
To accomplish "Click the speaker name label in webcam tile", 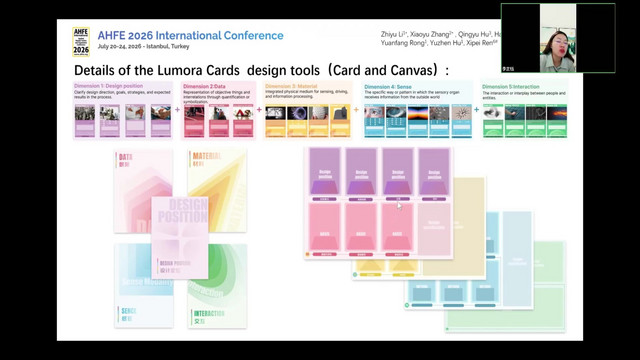I will (x=508, y=69).
